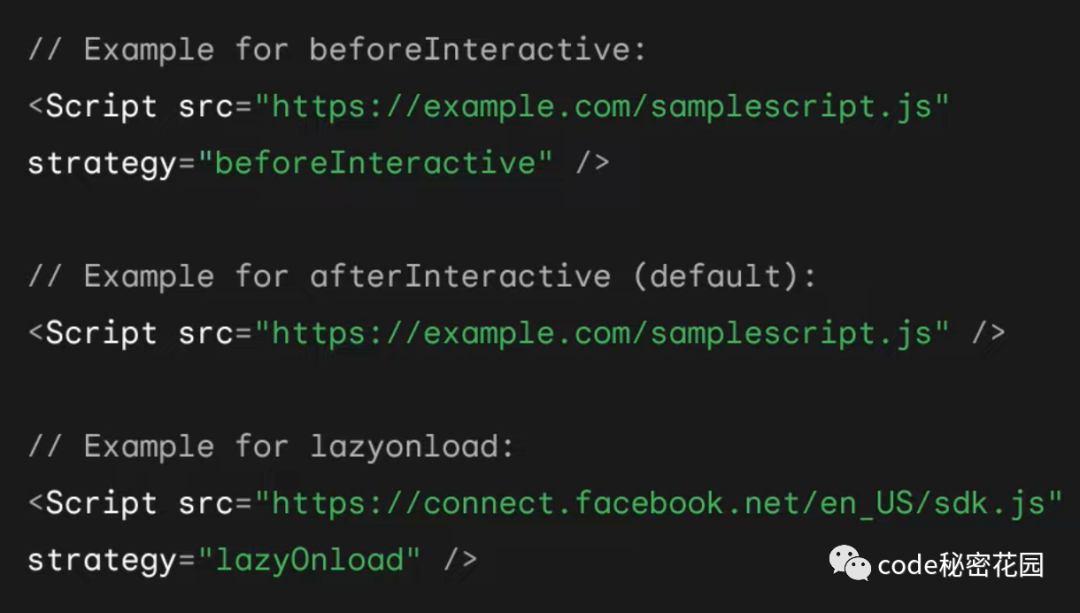The image size is (1080, 613).
Task: Click the self-closing /> after beforeInteractive
Action: tap(592, 163)
